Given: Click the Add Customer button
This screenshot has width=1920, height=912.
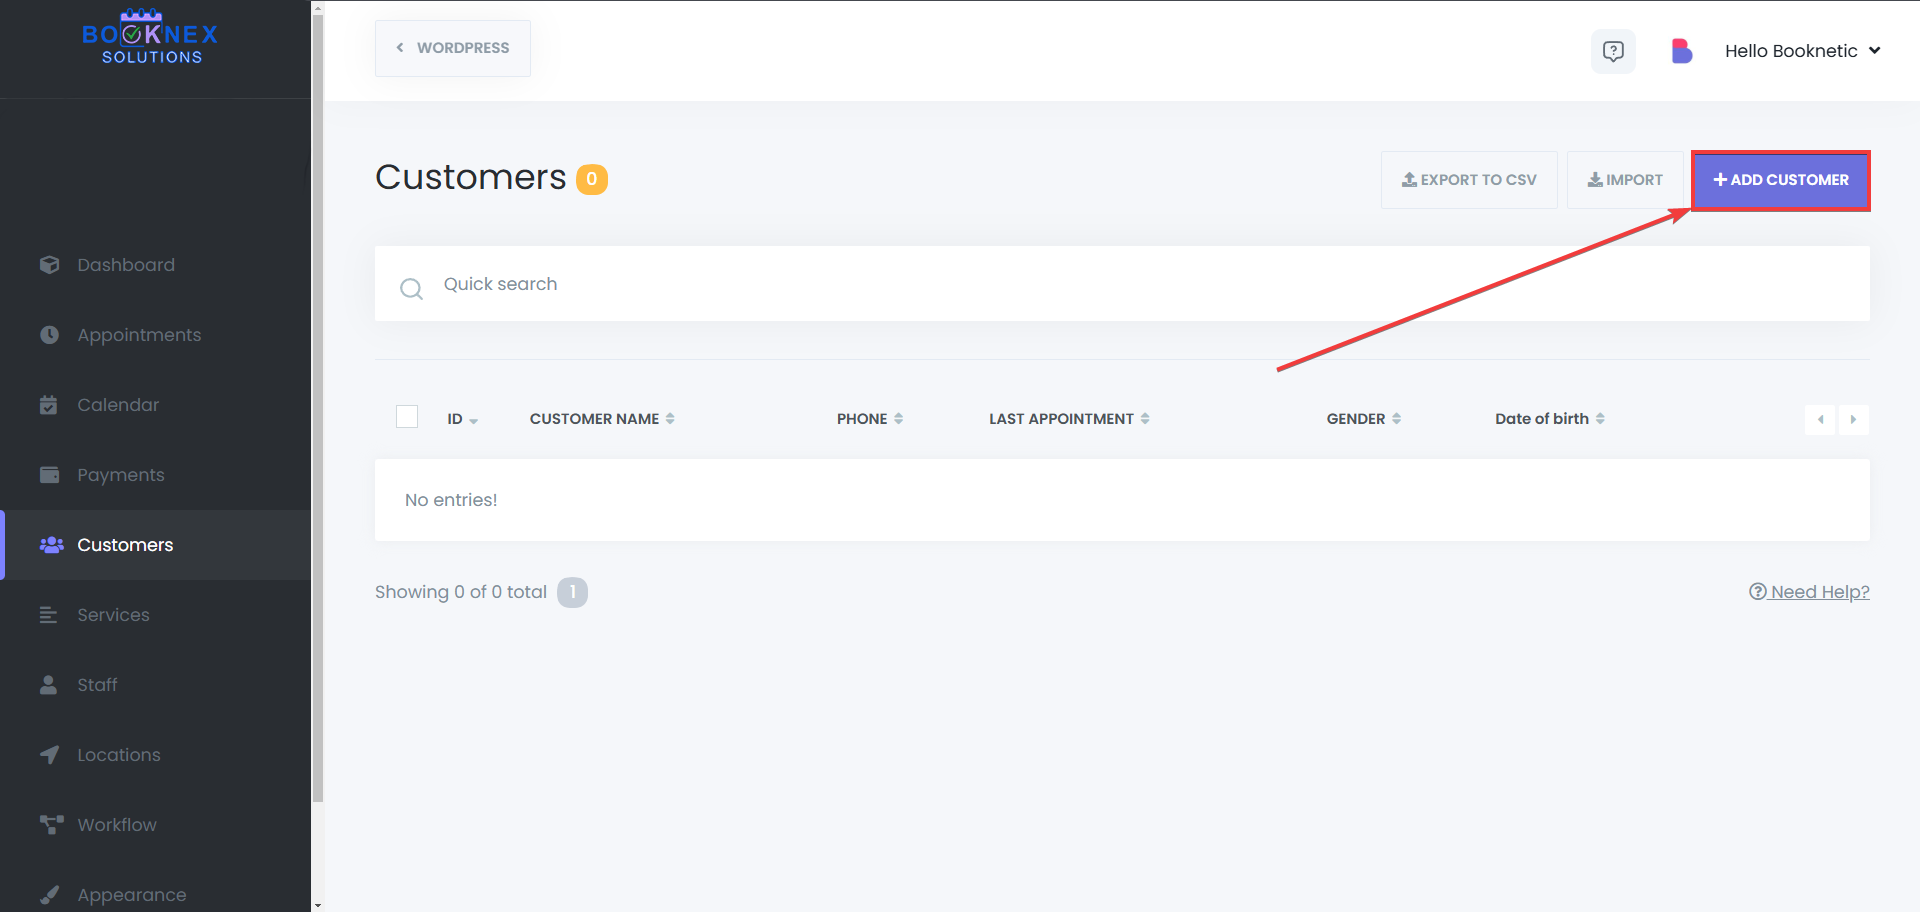Looking at the screenshot, I should [x=1781, y=180].
